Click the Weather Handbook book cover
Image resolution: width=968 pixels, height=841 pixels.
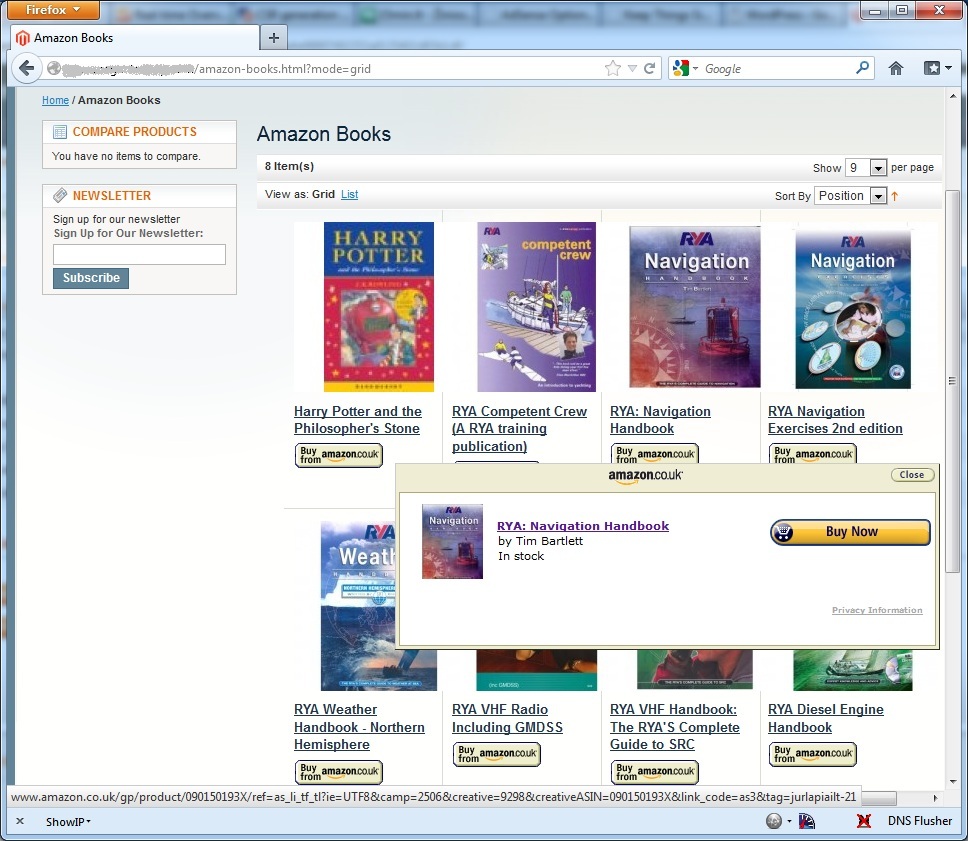click(x=358, y=606)
